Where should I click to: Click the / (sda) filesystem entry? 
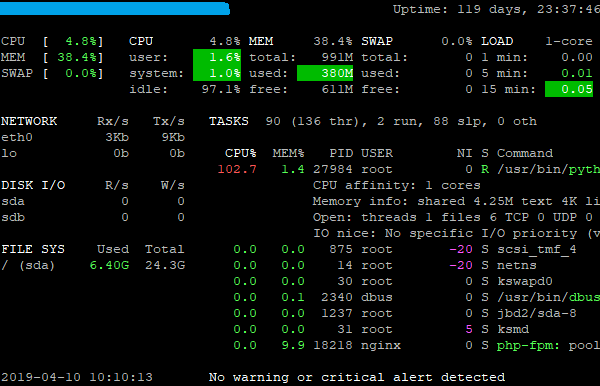[x=28, y=265]
